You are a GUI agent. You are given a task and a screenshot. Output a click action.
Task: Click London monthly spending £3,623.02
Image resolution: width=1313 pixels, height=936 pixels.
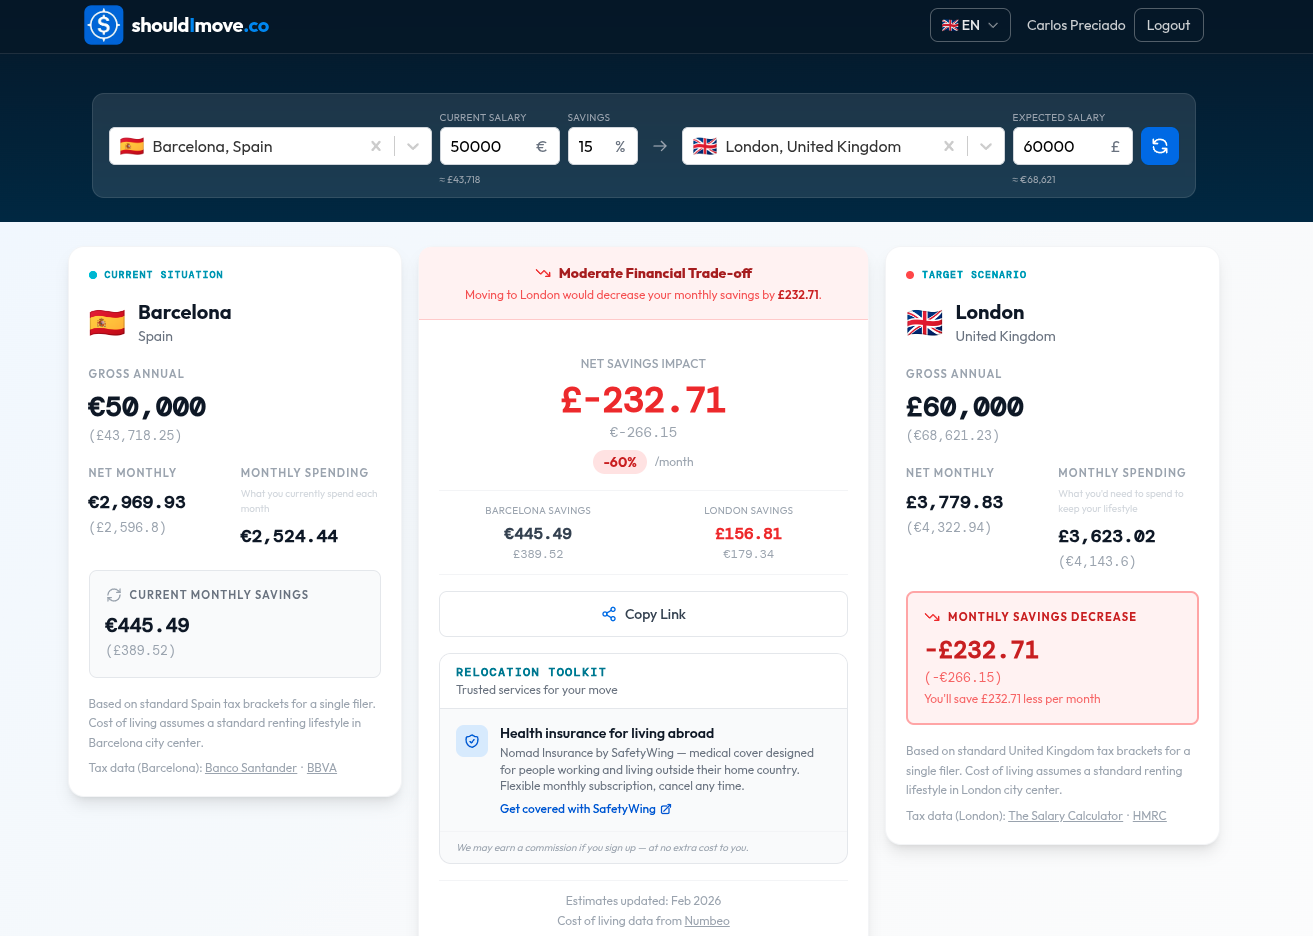tap(1107, 536)
